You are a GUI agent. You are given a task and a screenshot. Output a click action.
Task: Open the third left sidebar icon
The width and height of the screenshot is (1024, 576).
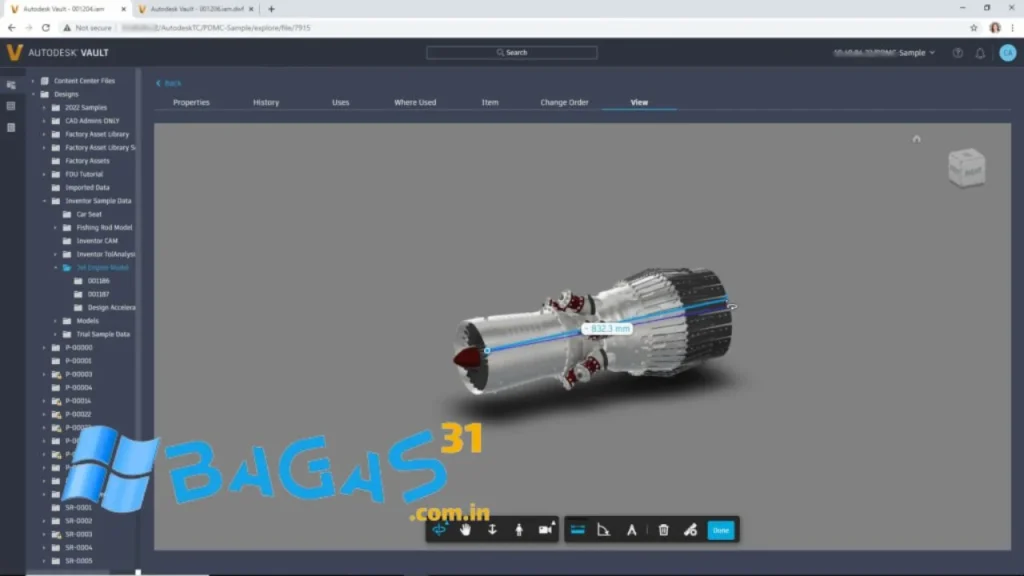[x=11, y=127]
